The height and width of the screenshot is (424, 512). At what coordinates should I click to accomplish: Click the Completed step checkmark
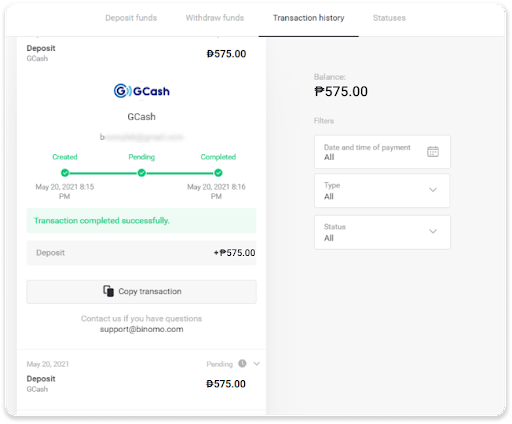(218, 173)
